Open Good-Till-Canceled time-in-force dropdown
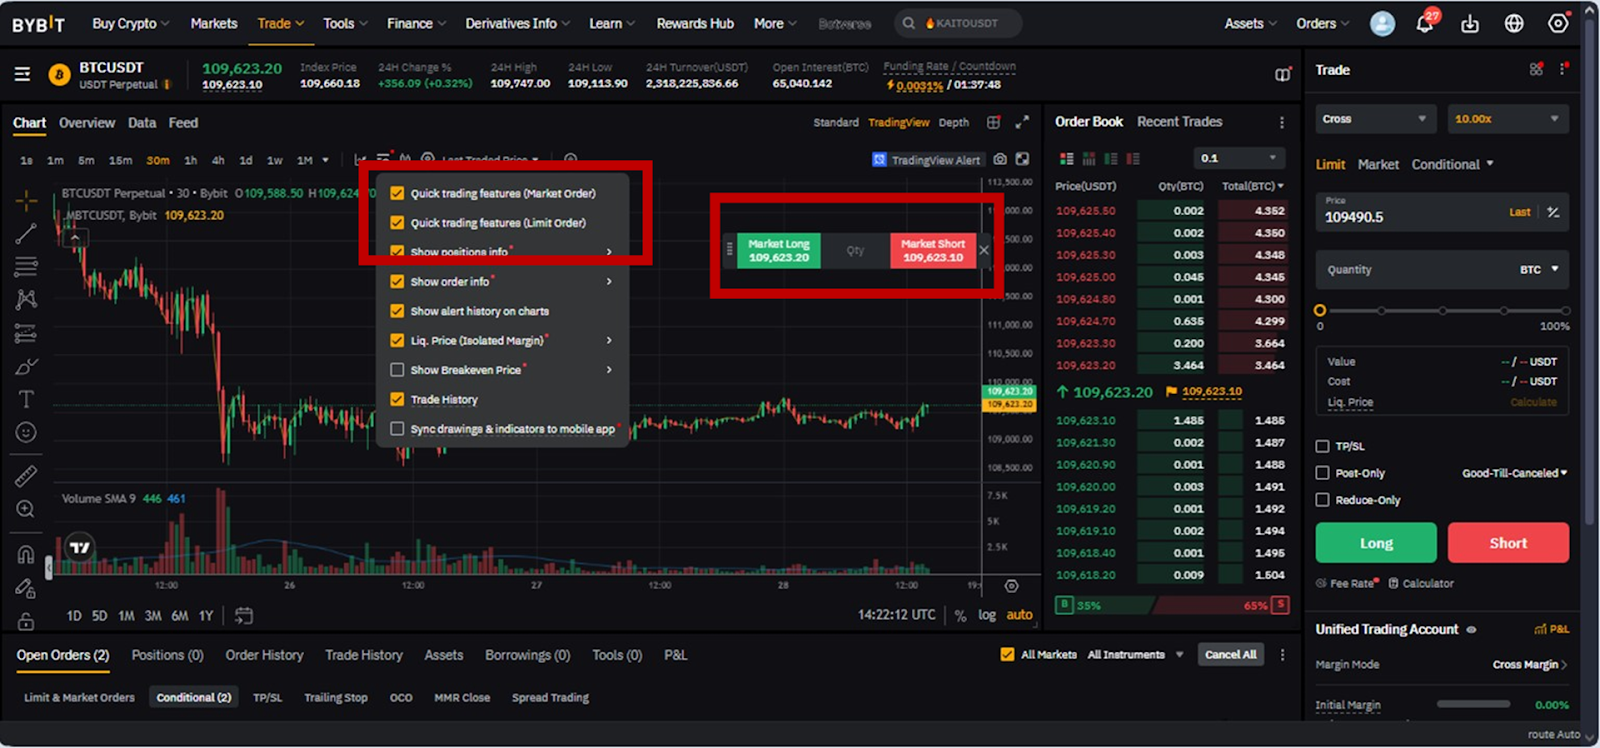Image resolution: width=1600 pixels, height=748 pixels. (x=1515, y=473)
